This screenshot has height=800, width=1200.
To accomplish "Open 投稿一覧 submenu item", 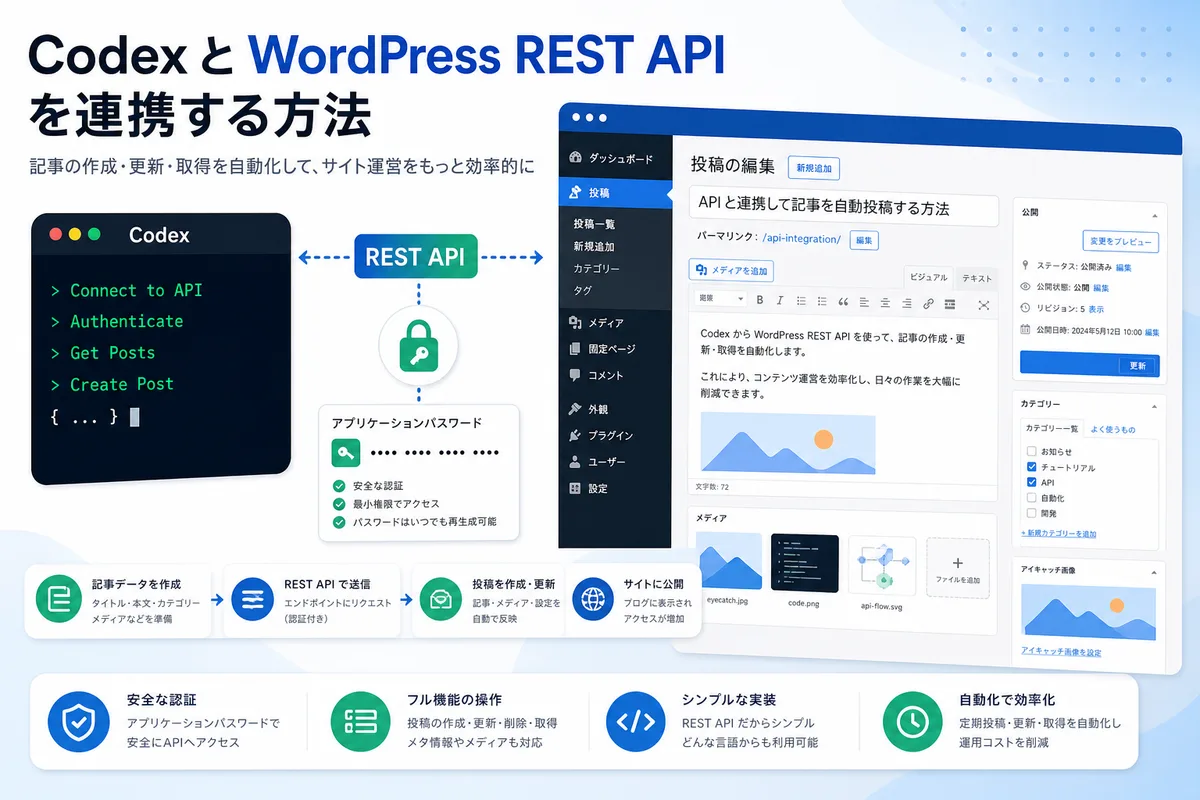I will 594,223.
